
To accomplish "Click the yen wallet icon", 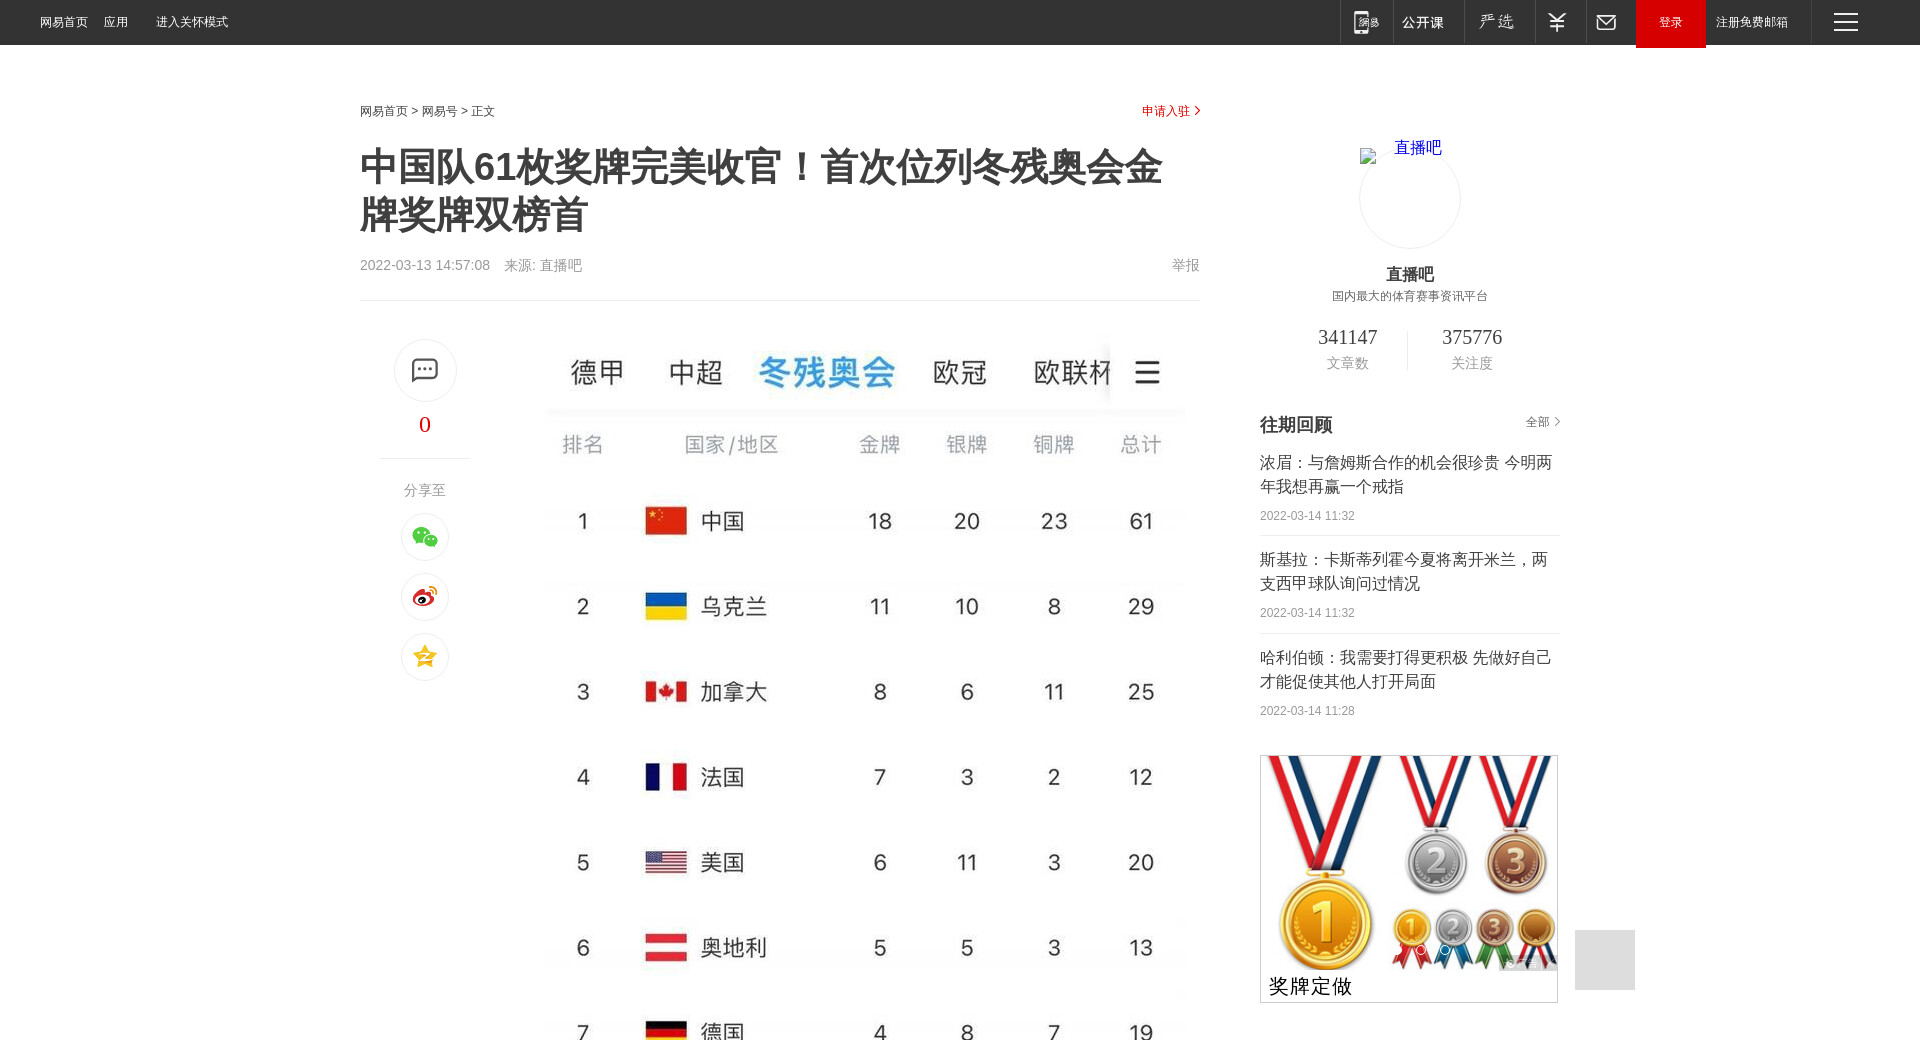I will point(1557,22).
